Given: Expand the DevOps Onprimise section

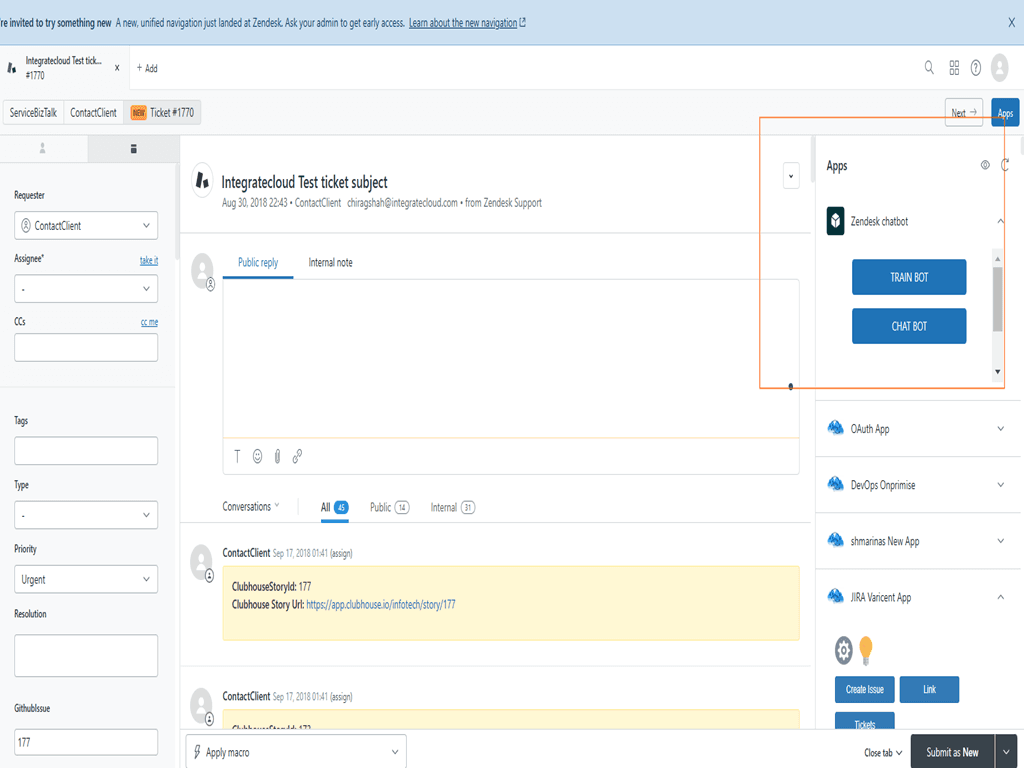Looking at the screenshot, I should [x=1000, y=485].
